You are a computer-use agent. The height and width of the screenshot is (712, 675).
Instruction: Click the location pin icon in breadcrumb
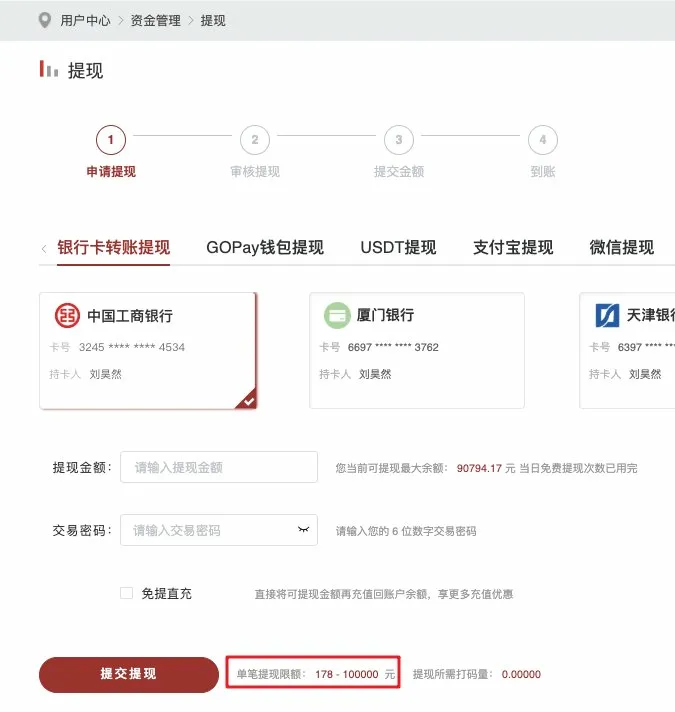(44, 20)
